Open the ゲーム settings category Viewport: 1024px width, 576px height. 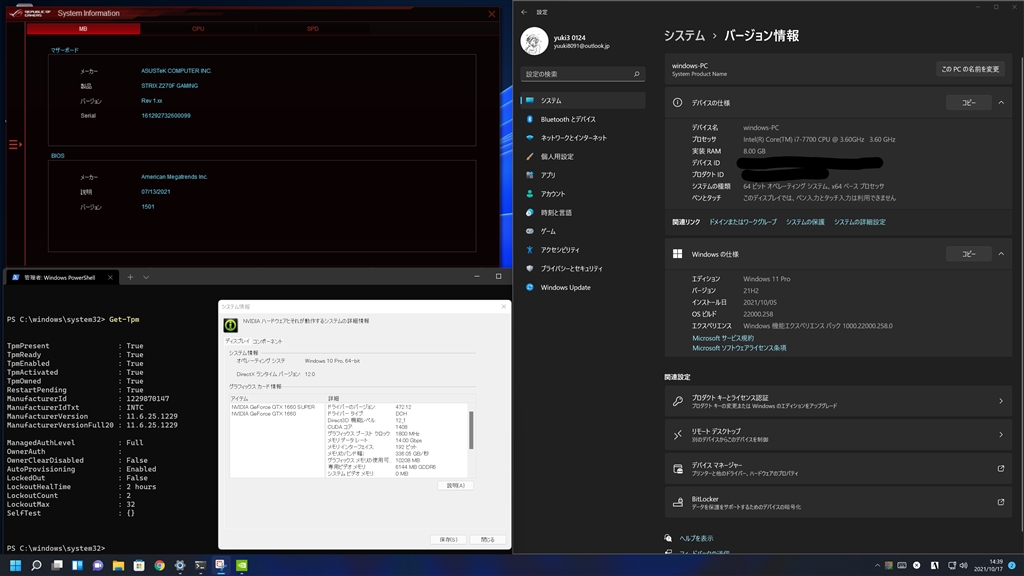click(548, 231)
